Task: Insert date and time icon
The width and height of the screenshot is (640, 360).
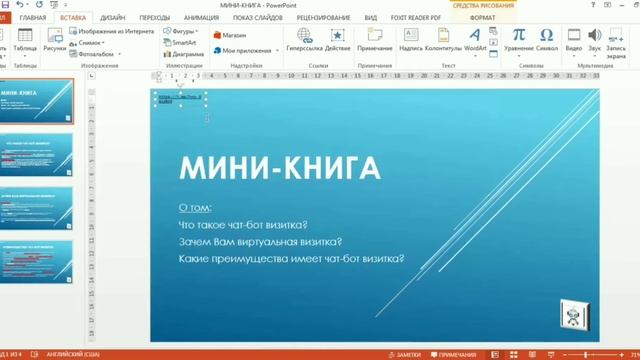Action: [x=493, y=31]
